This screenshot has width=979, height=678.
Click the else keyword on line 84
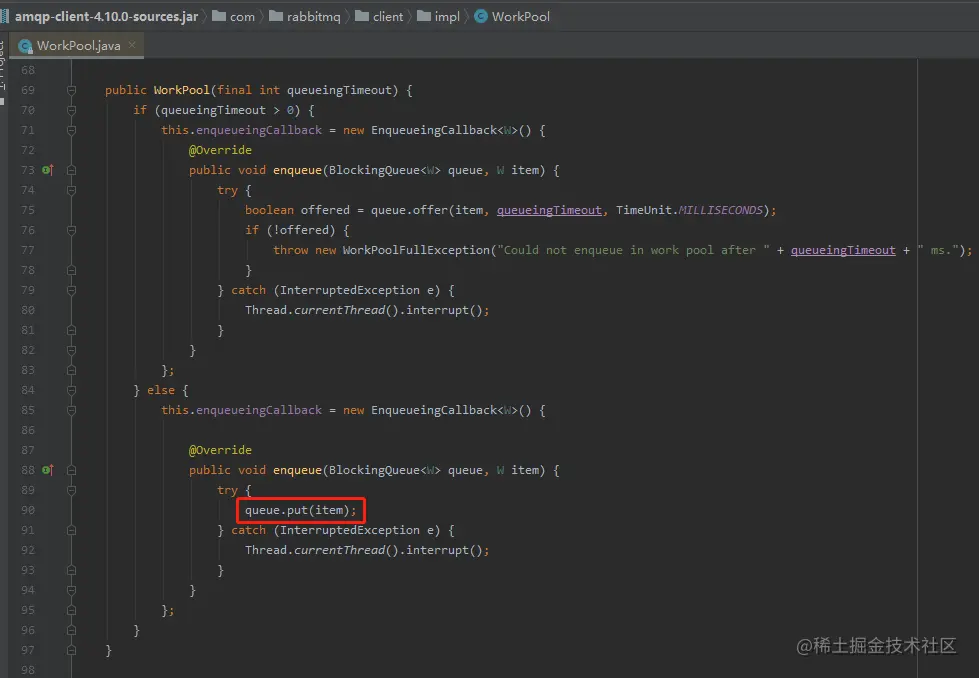point(161,390)
